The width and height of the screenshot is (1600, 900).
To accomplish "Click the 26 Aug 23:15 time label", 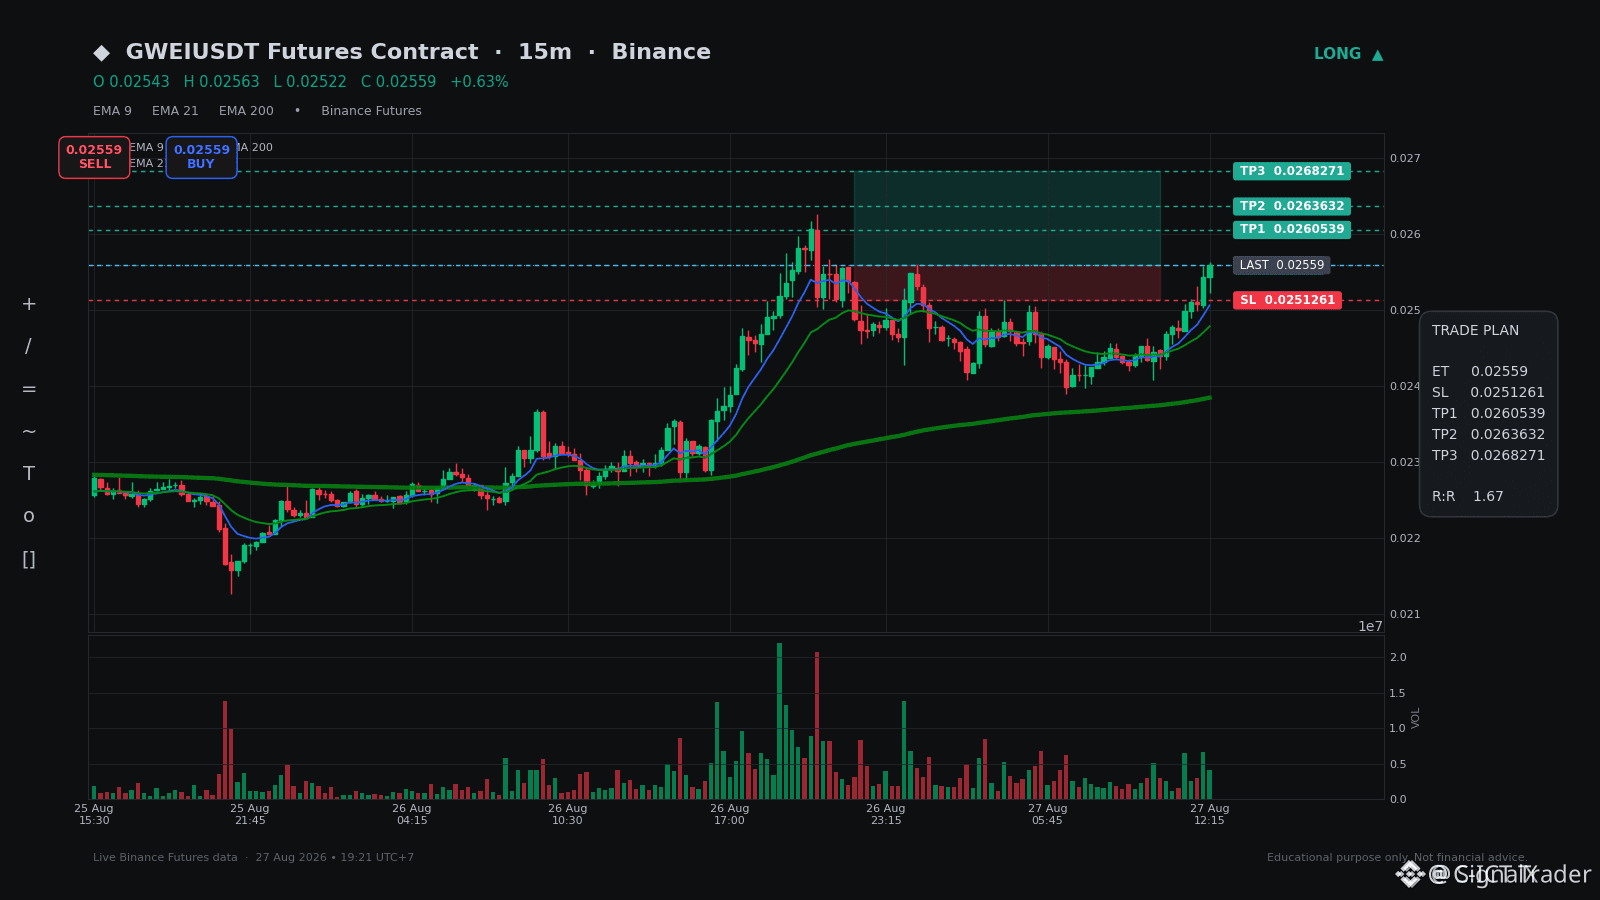I will [886, 814].
